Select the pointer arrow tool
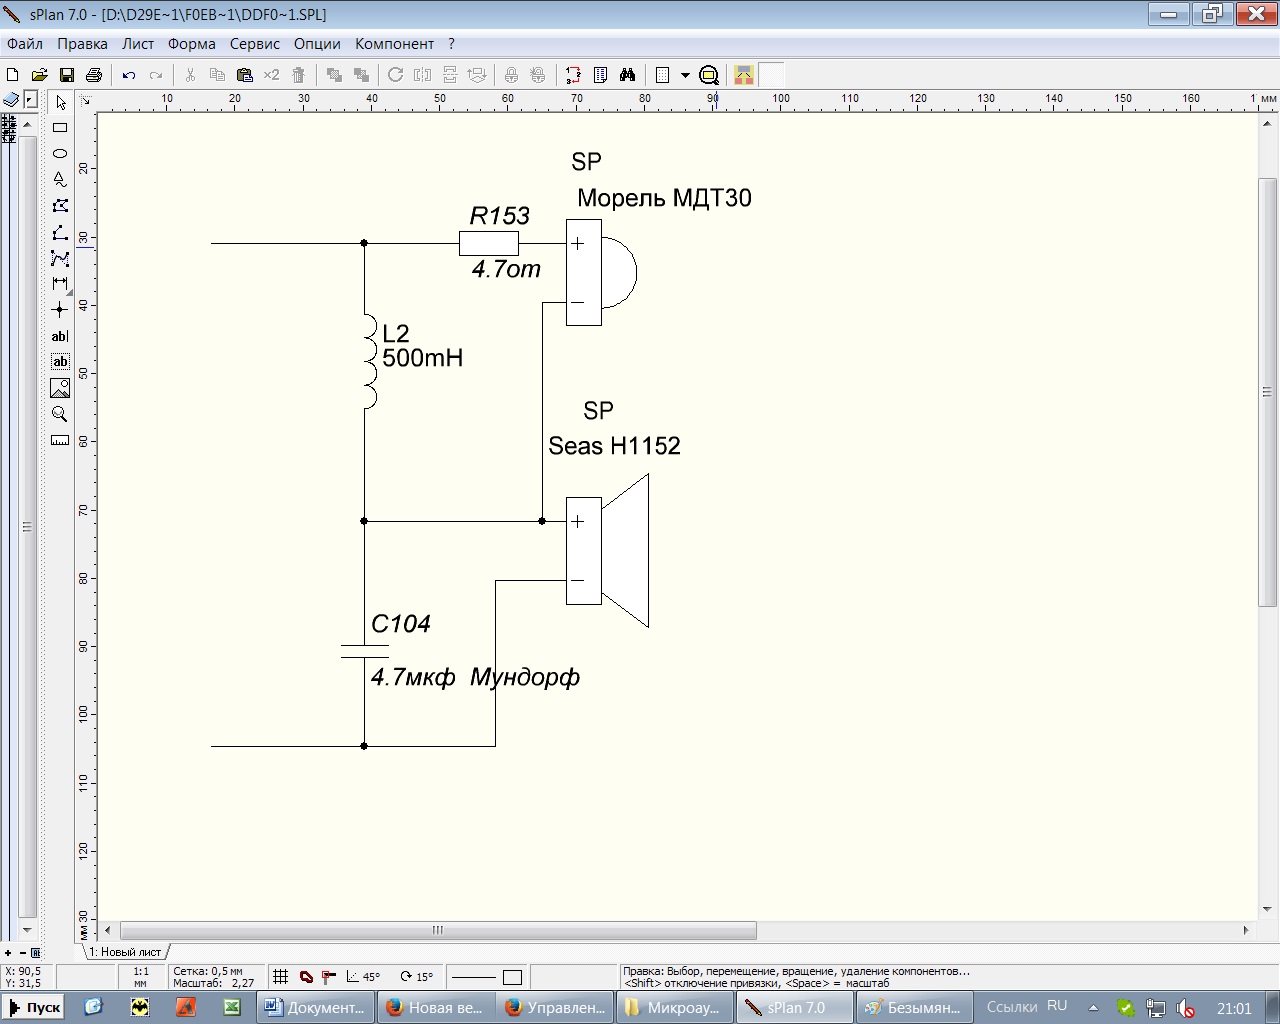 click(60, 103)
